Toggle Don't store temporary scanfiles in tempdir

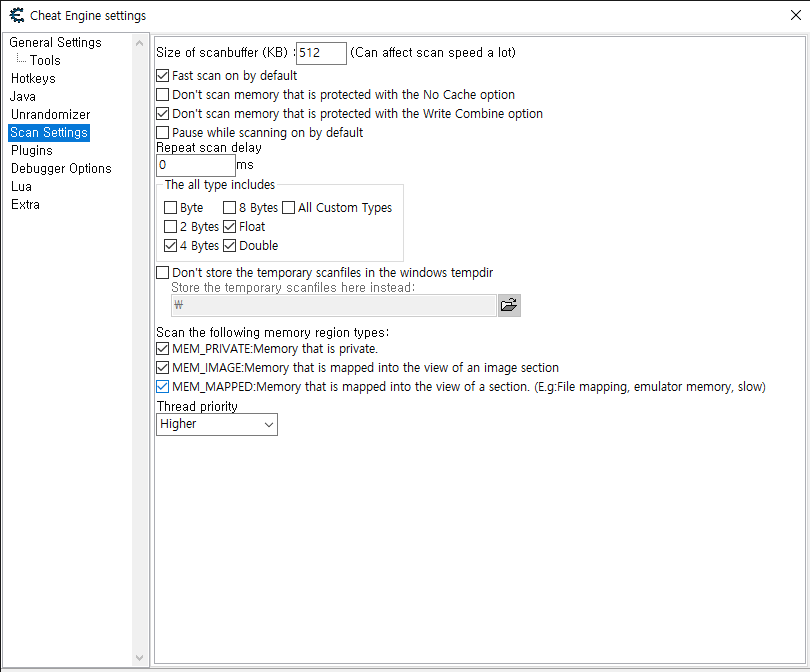click(163, 273)
